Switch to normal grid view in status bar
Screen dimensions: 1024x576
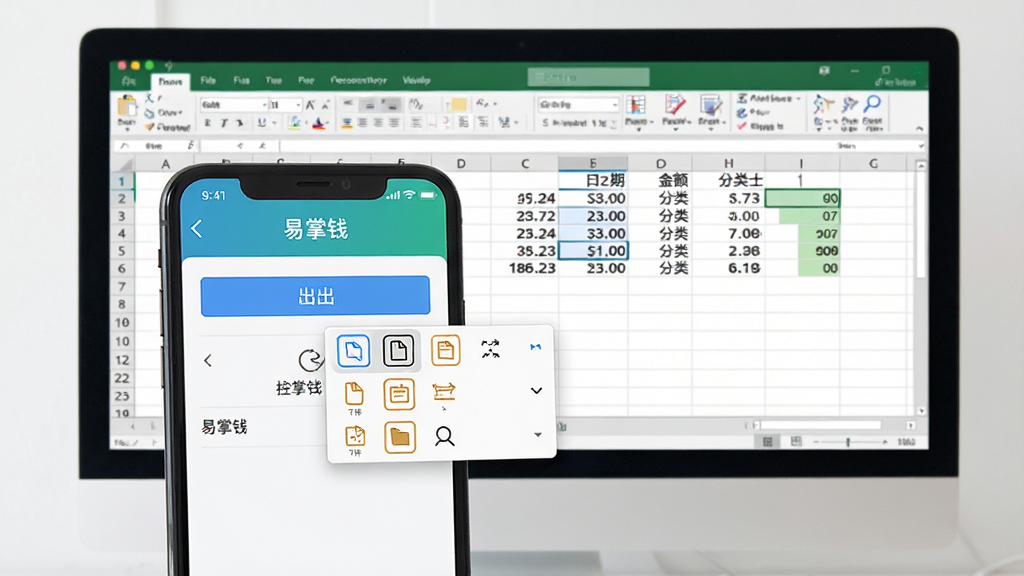(x=767, y=442)
